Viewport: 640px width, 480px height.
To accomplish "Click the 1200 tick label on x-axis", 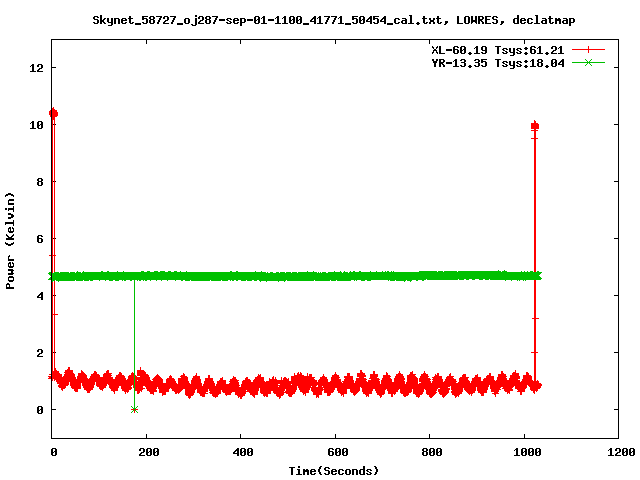I will 618,453.
